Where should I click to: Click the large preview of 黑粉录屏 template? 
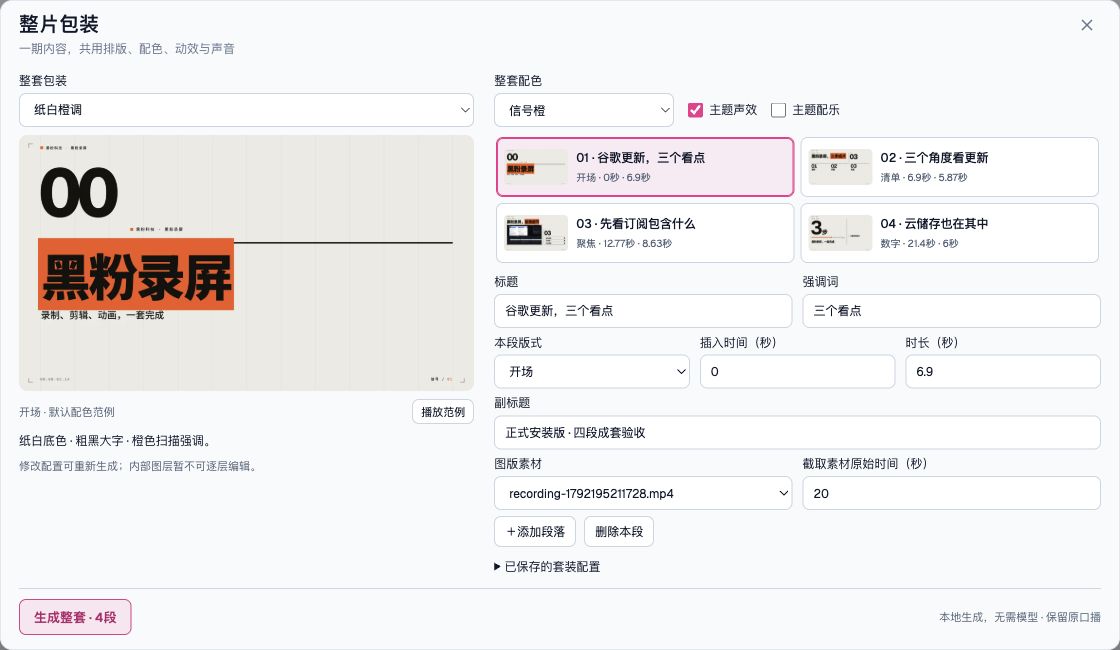click(246, 262)
